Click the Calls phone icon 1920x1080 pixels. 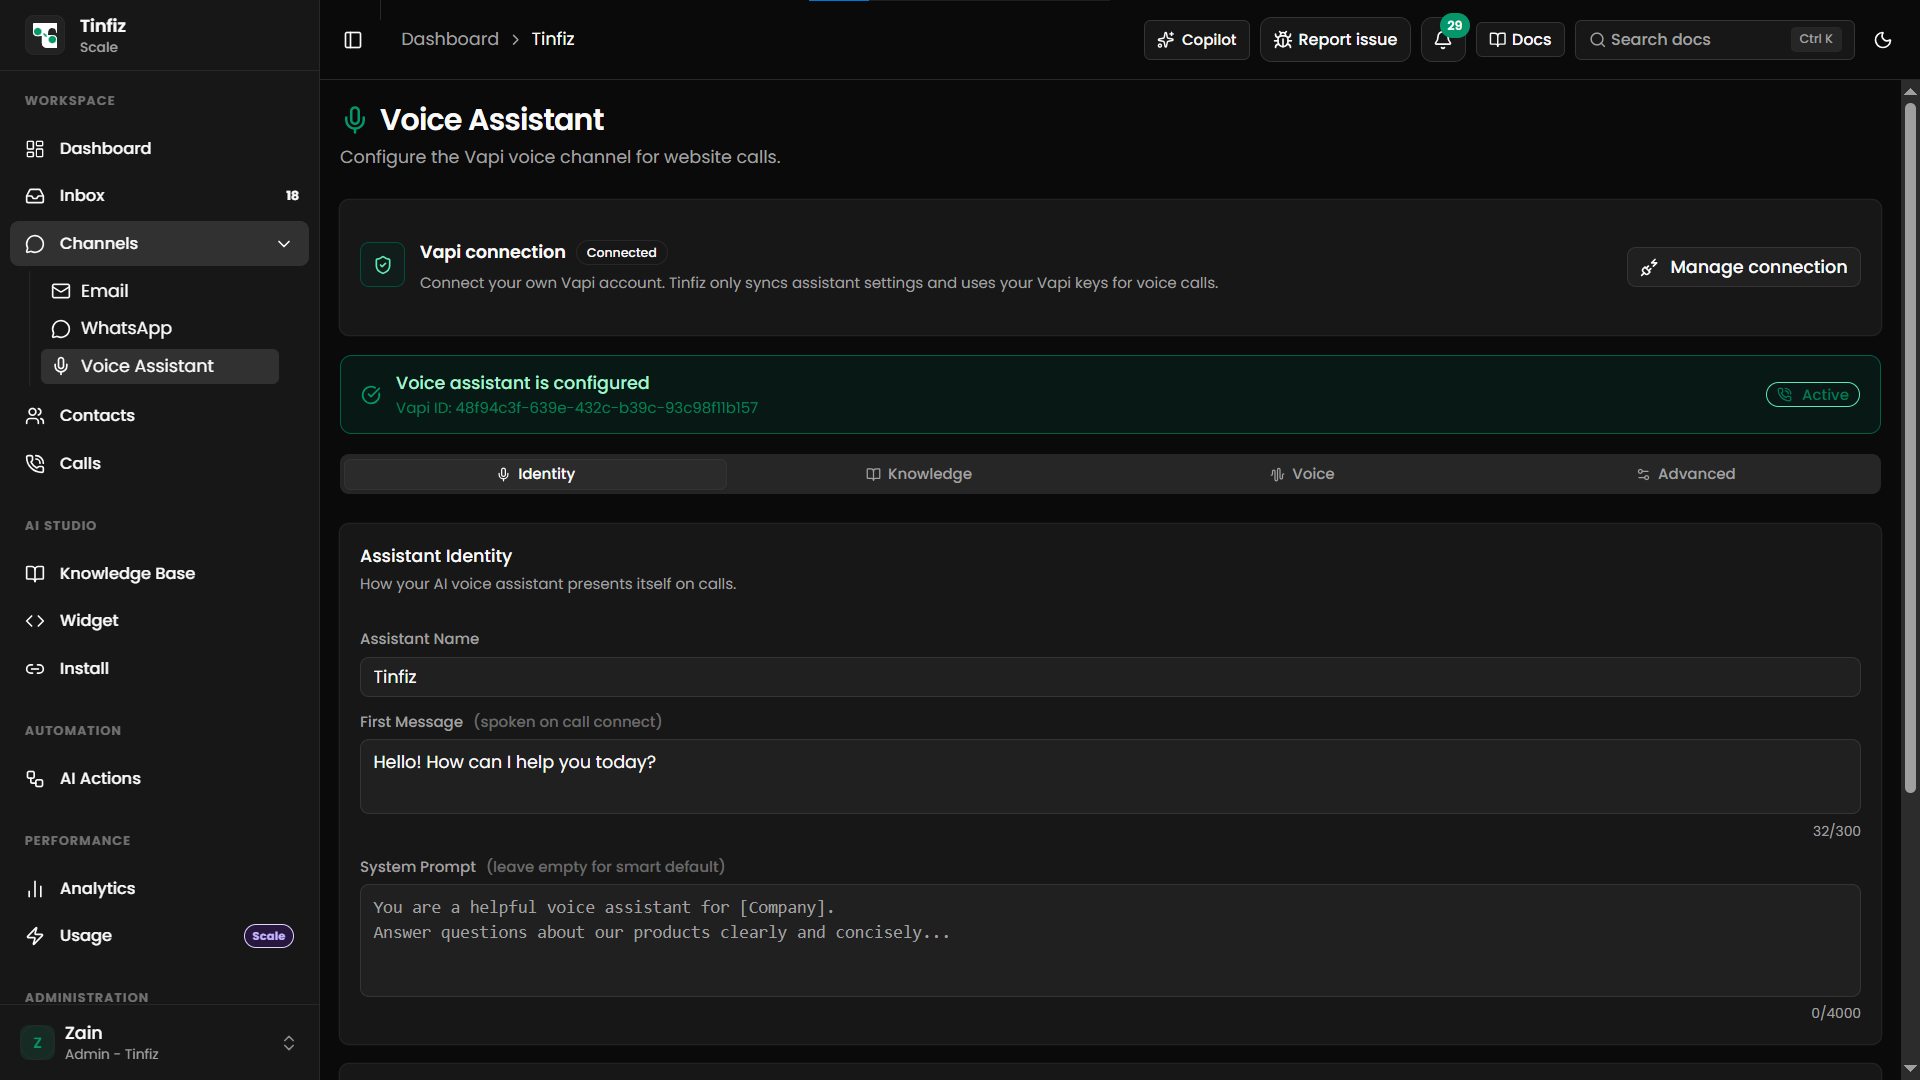tap(35, 464)
